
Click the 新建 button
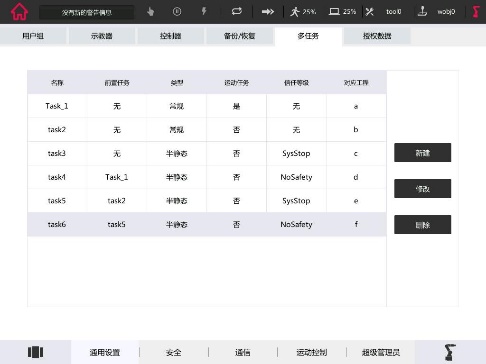(422, 153)
